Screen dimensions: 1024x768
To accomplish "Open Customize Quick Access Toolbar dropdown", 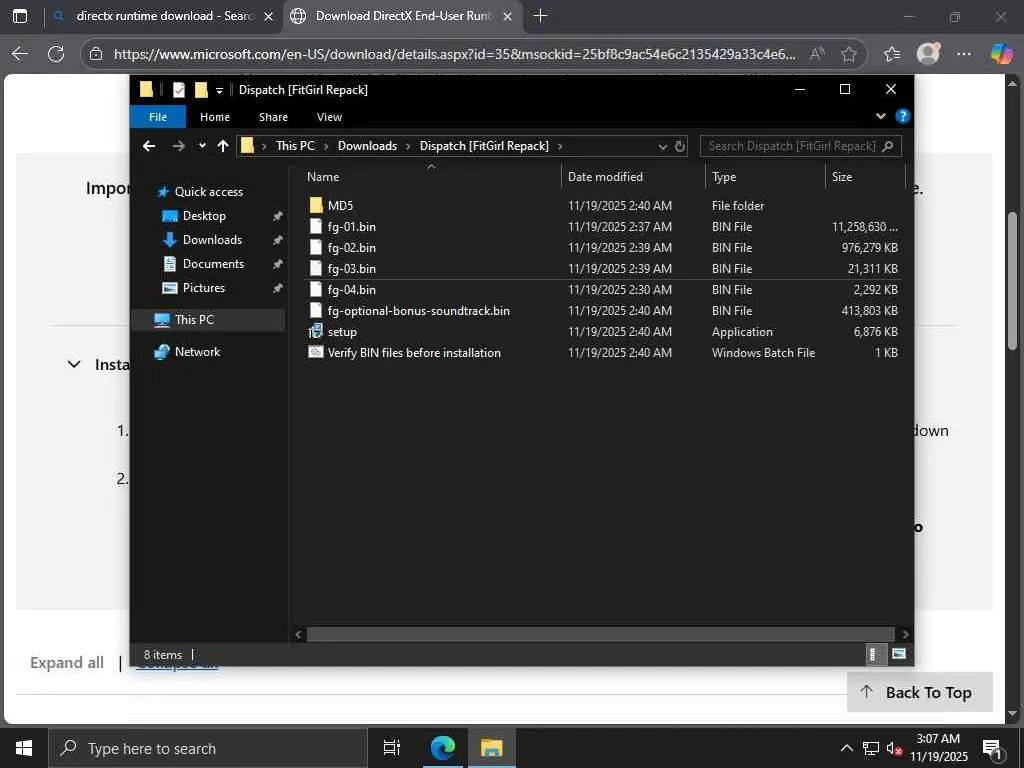I will point(219,90).
